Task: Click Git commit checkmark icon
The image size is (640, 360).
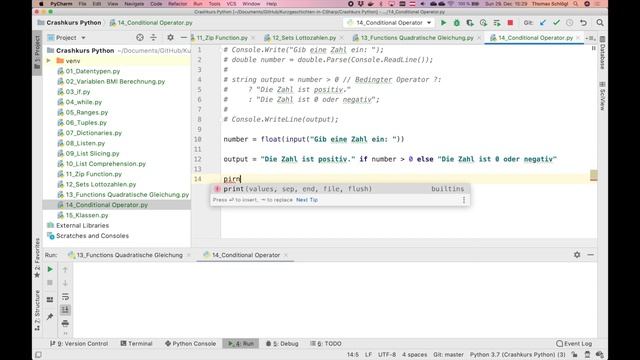Action: [x=556, y=23]
